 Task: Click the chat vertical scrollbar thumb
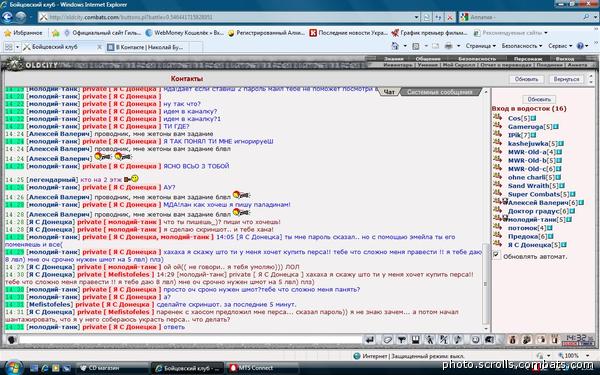pyautogui.click(x=486, y=283)
